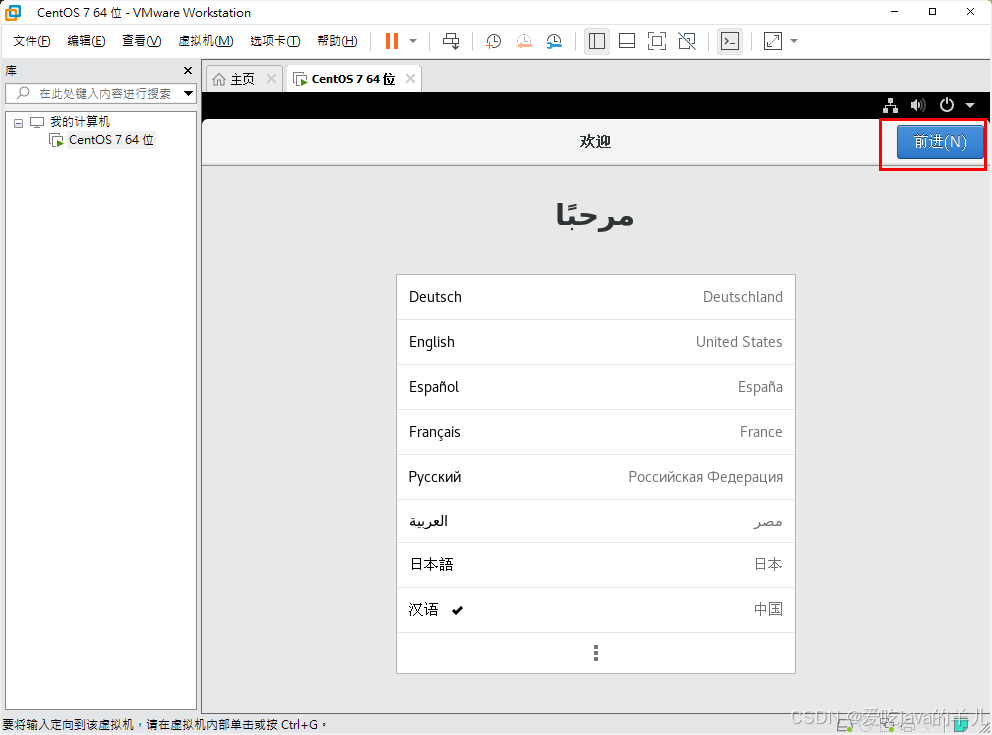Open the 虚拟机(M) menu
Image resolution: width=992 pixels, height=735 pixels.
click(x=206, y=41)
